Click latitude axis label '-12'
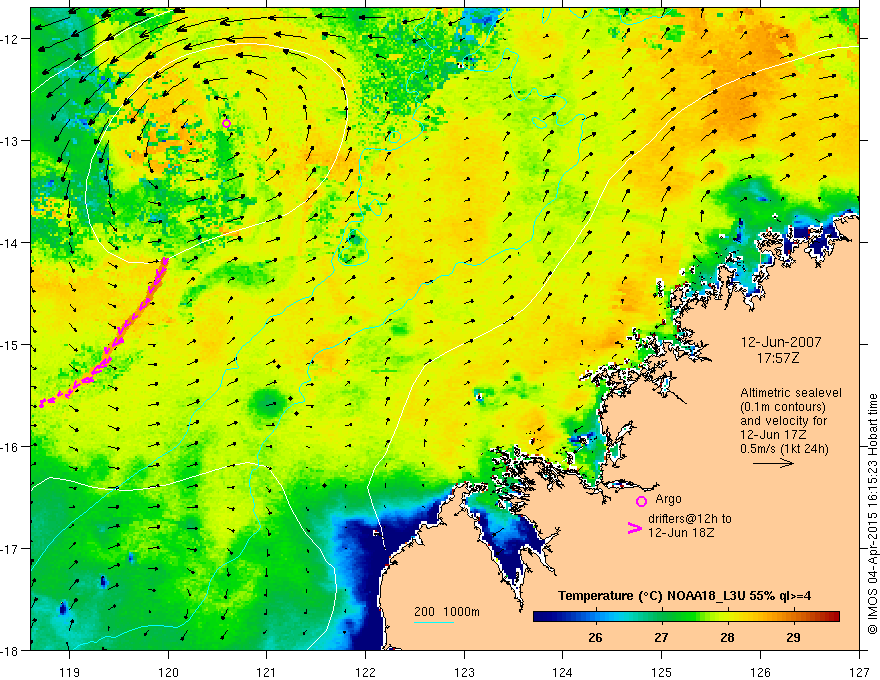Screen dimensions: 880x680 tap(11, 39)
